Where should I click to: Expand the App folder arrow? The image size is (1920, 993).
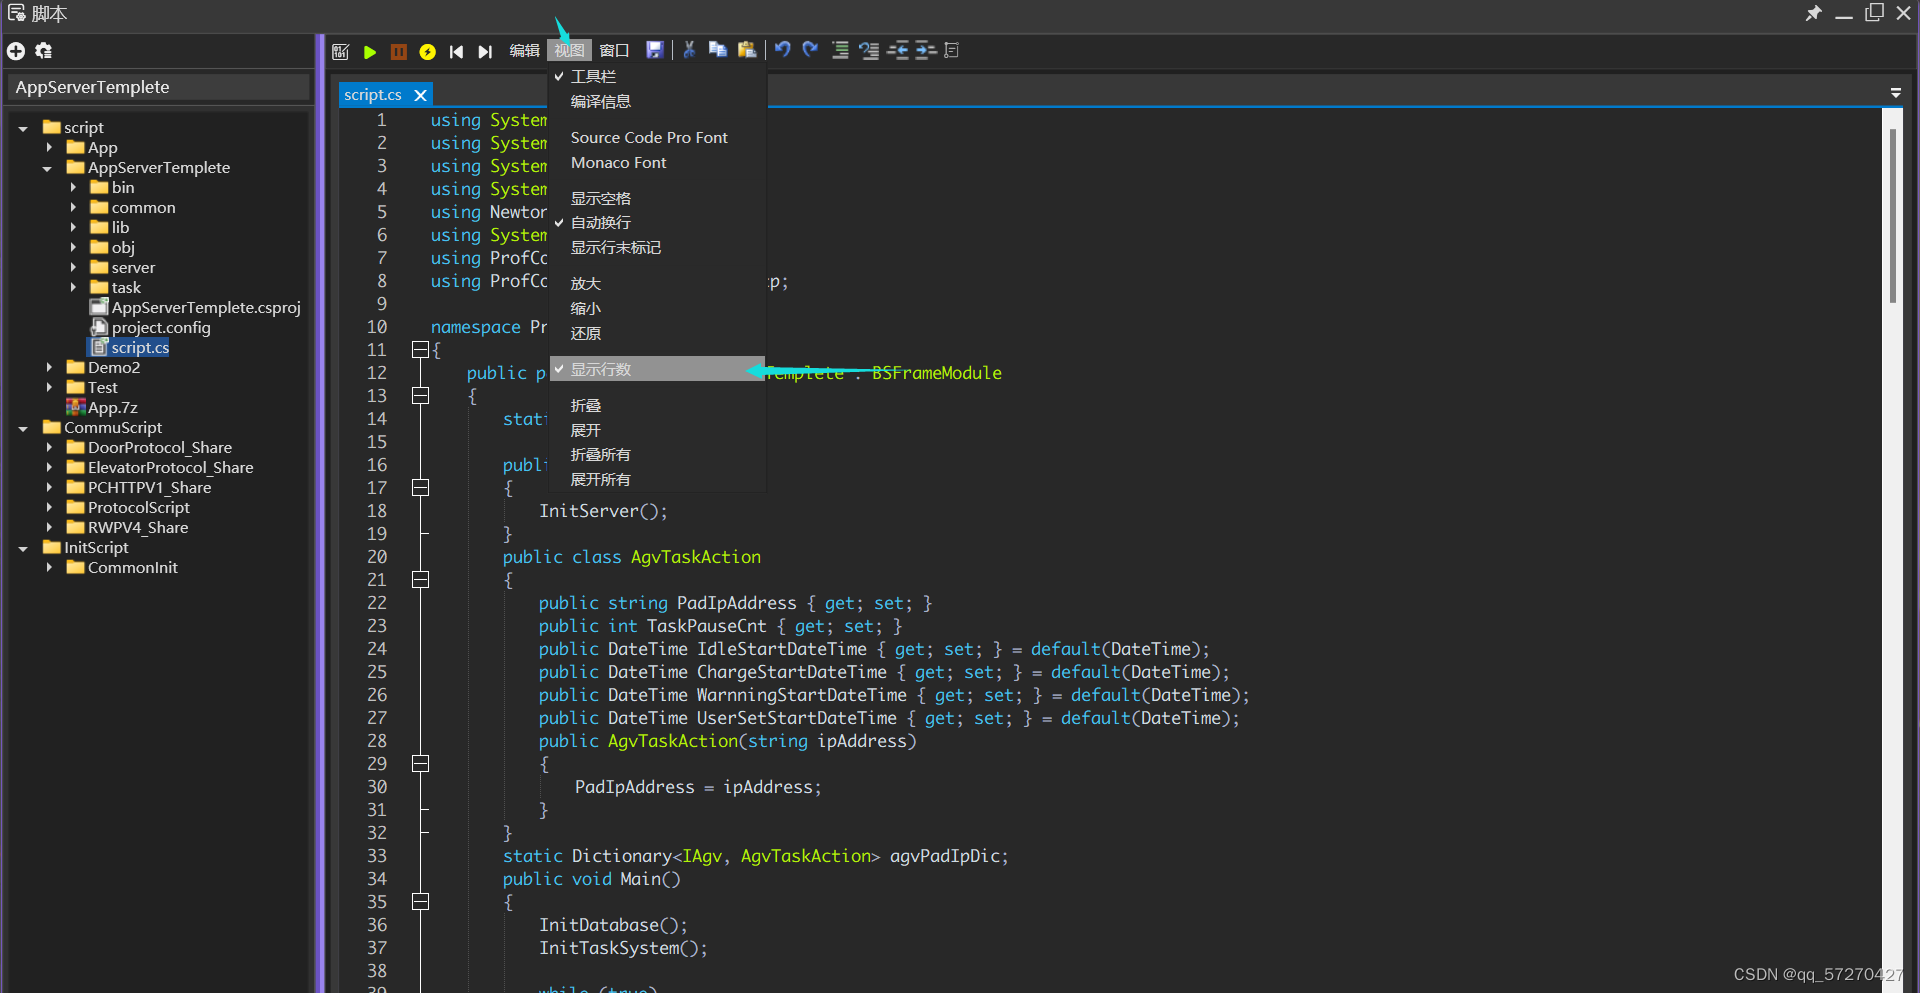48,148
